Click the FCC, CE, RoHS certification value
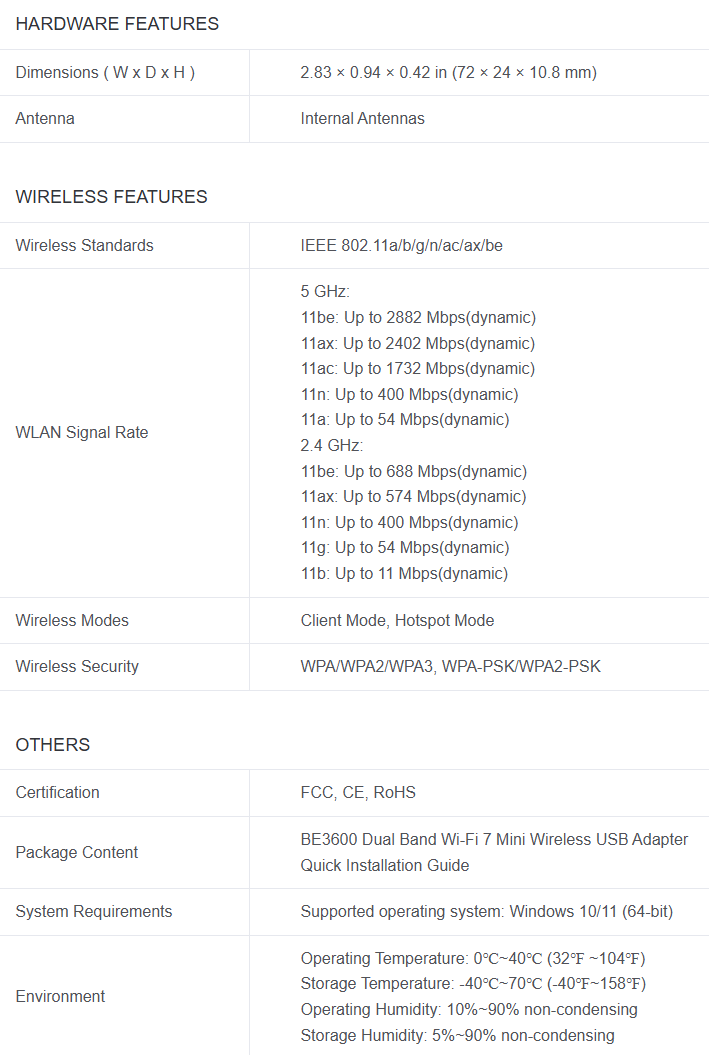The image size is (709, 1055). tap(358, 792)
